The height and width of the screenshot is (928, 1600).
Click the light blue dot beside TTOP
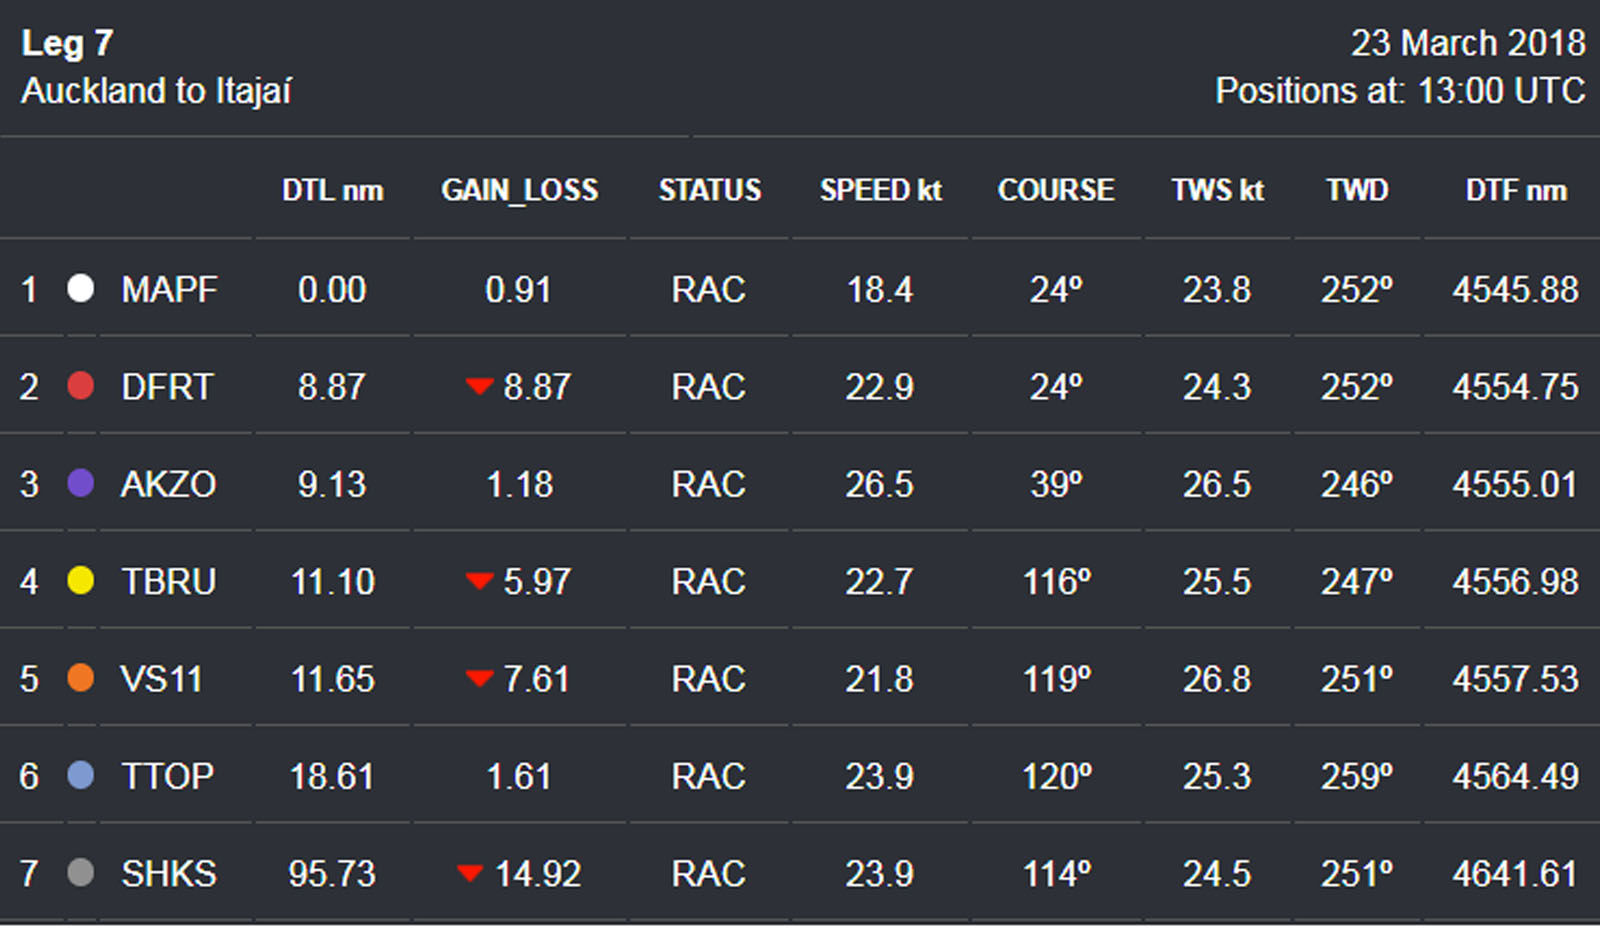point(81,775)
